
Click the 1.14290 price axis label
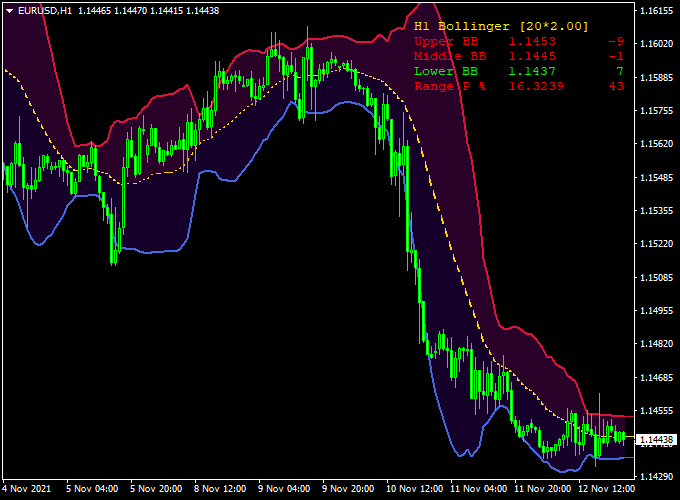coord(656,476)
